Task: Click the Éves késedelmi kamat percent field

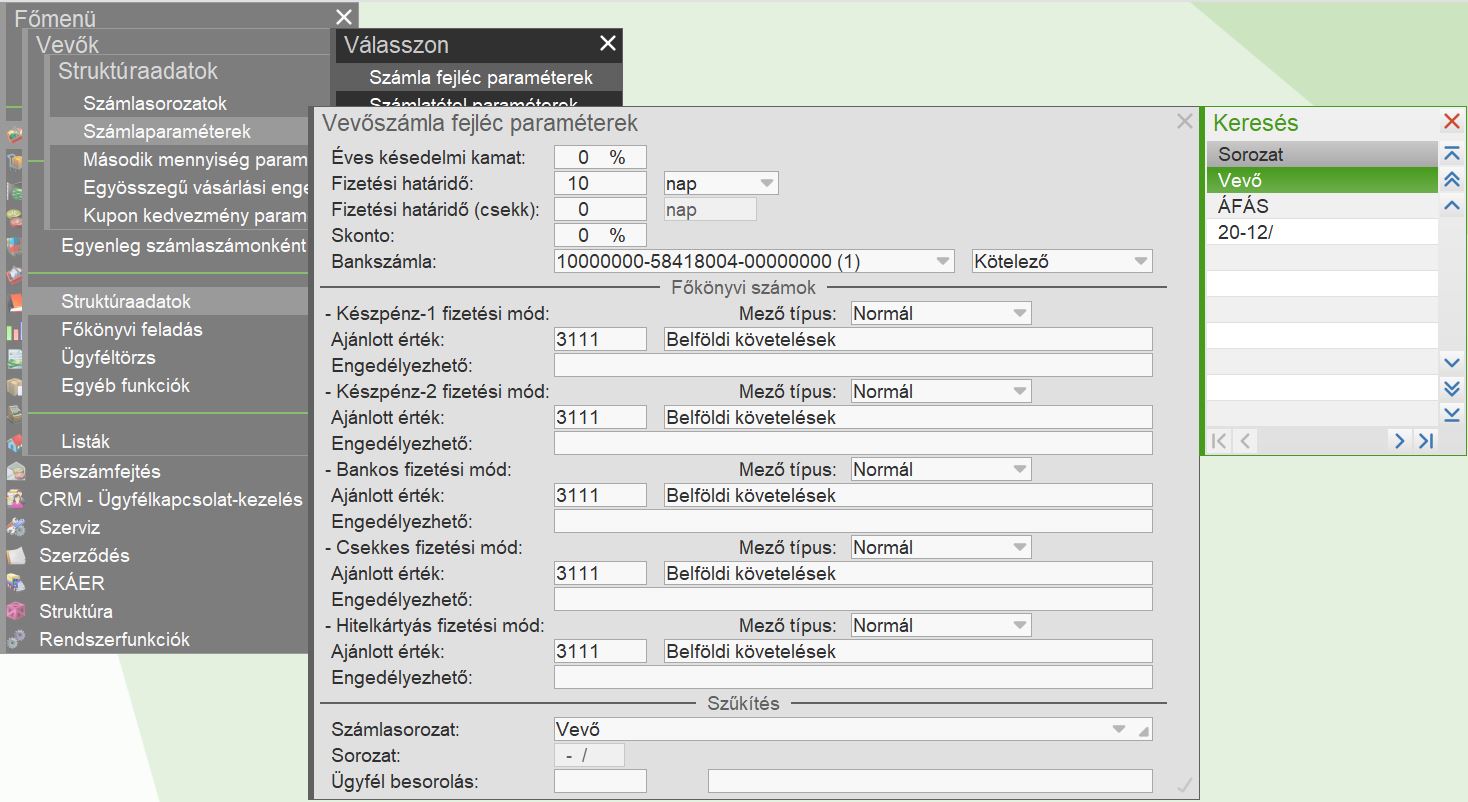Action: 600,158
